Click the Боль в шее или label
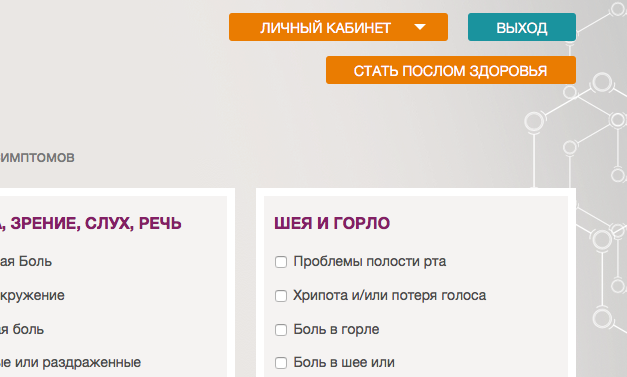Screen dimensions: 627x377 (x=344, y=363)
